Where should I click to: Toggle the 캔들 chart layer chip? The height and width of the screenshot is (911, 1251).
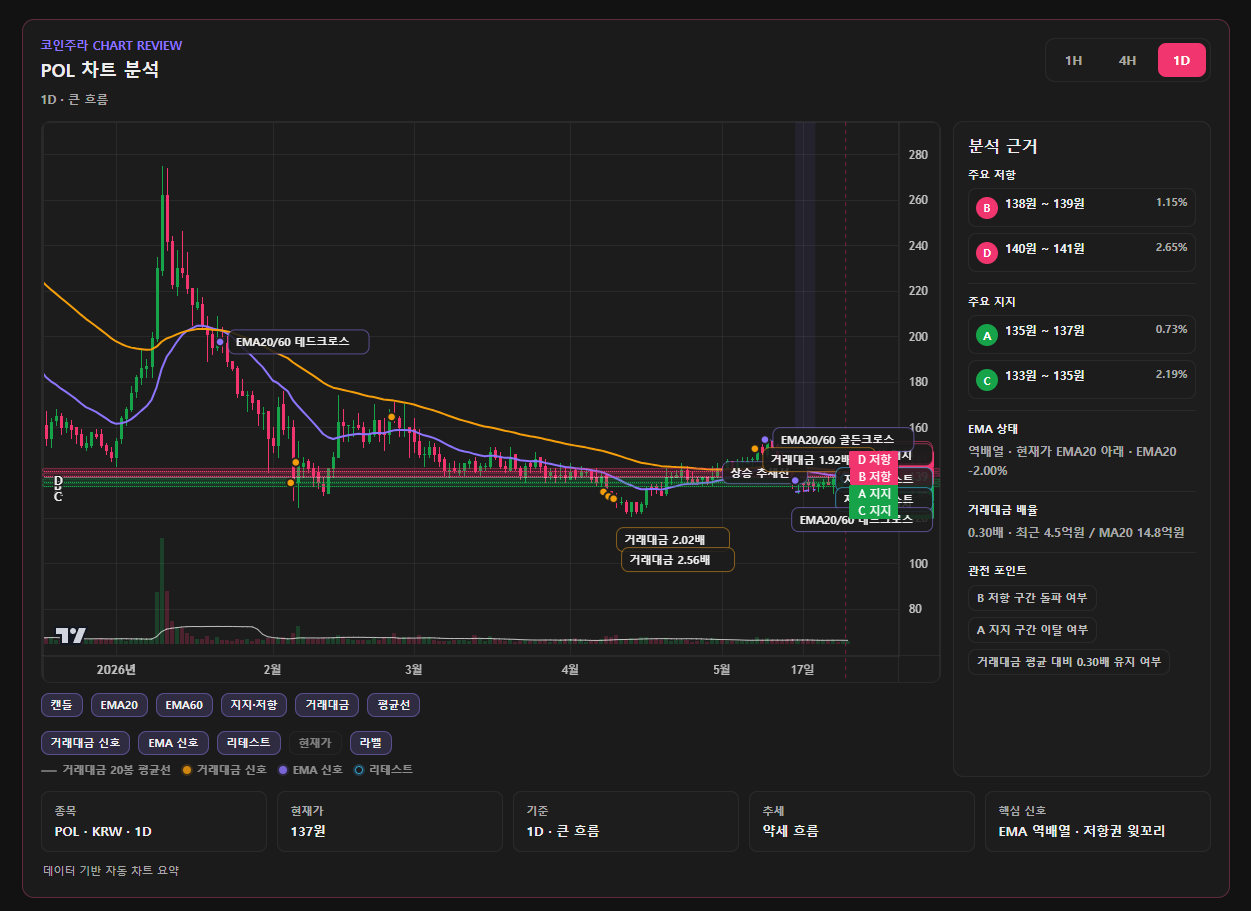(62, 705)
